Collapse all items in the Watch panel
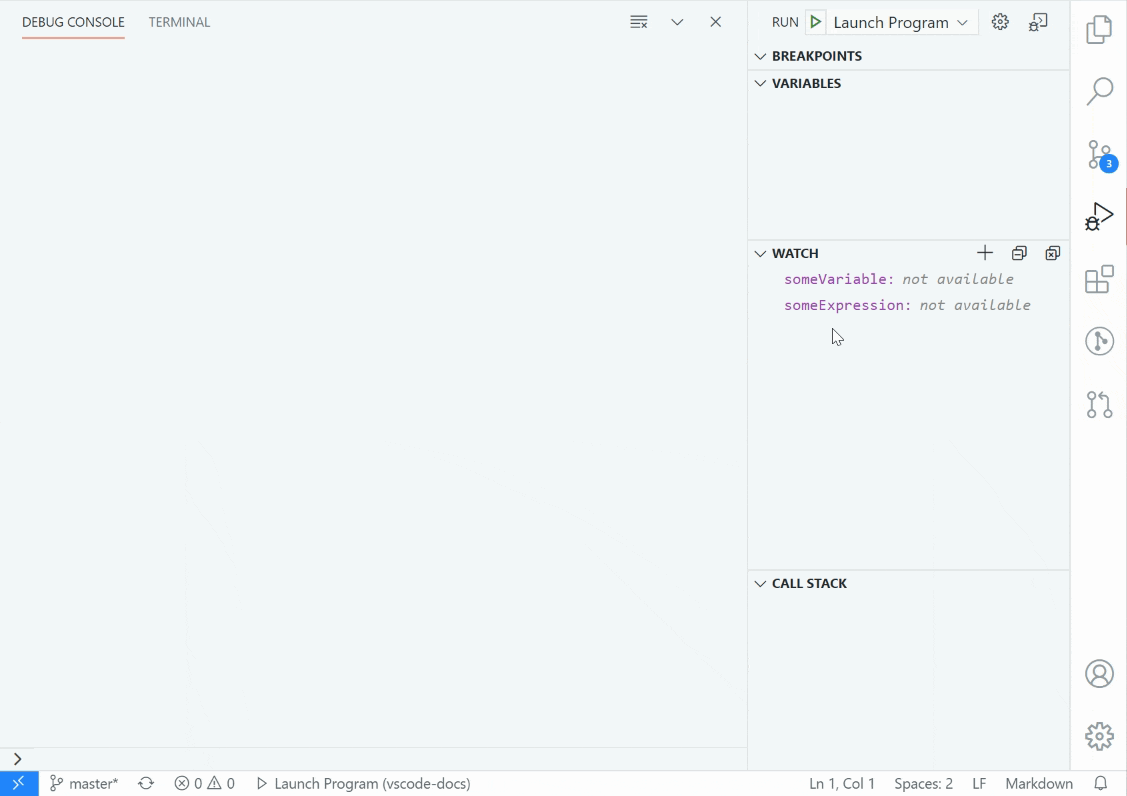Image resolution: width=1127 pixels, height=796 pixels. click(x=1019, y=253)
